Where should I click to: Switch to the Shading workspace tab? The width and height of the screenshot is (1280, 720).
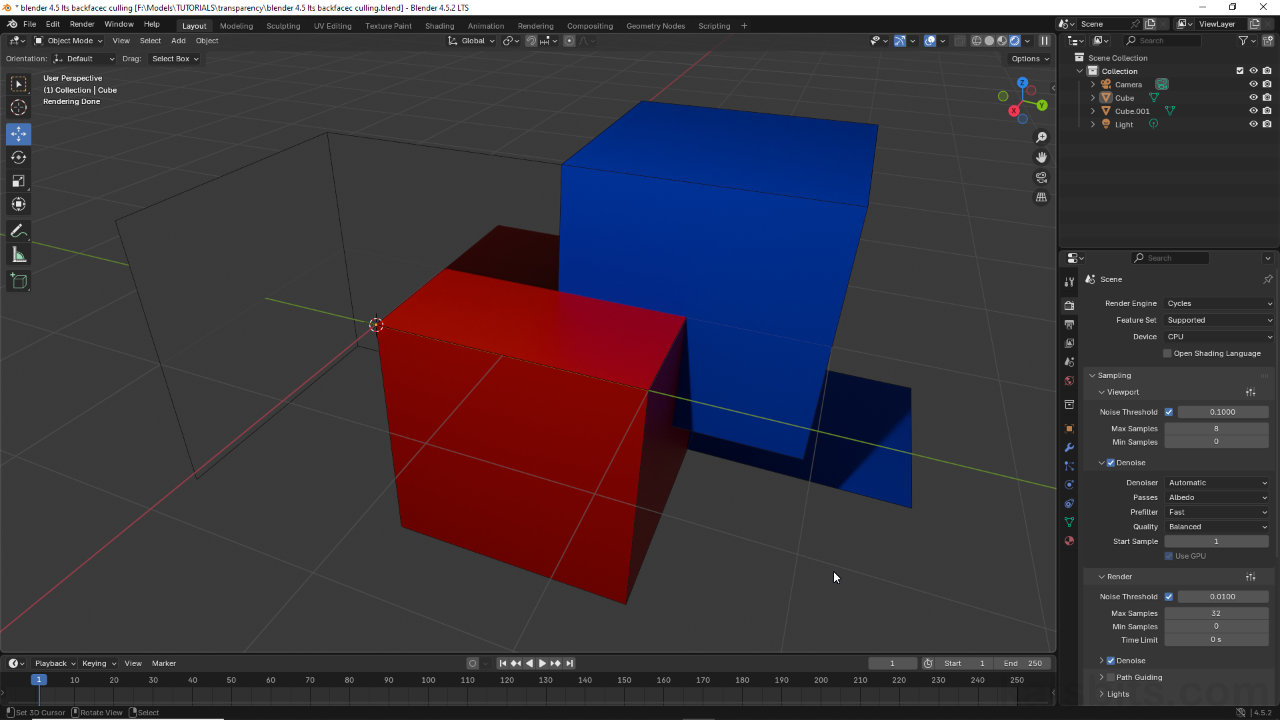pos(439,26)
